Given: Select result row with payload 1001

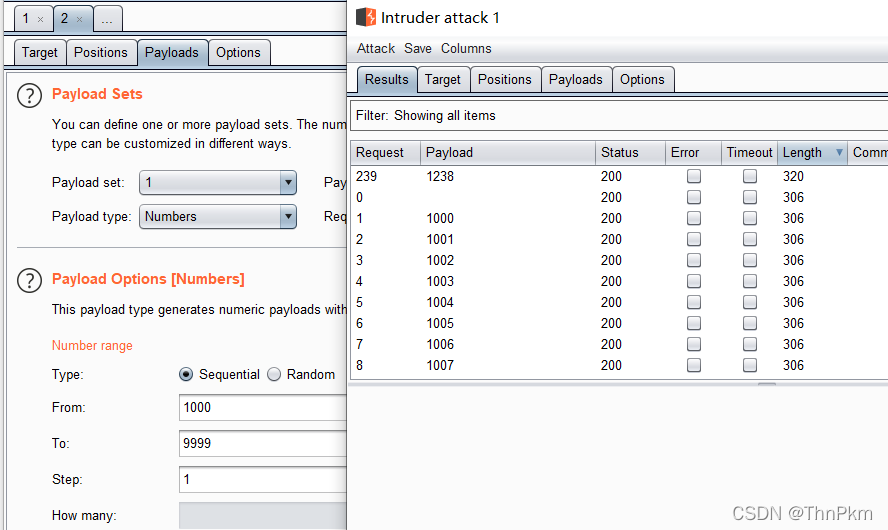Looking at the screenshot, I should point(619,239).
